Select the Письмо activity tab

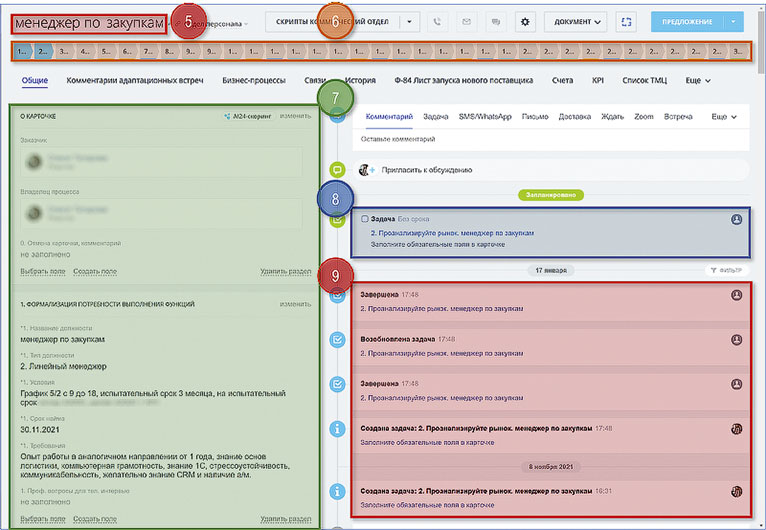click(535, 117)
